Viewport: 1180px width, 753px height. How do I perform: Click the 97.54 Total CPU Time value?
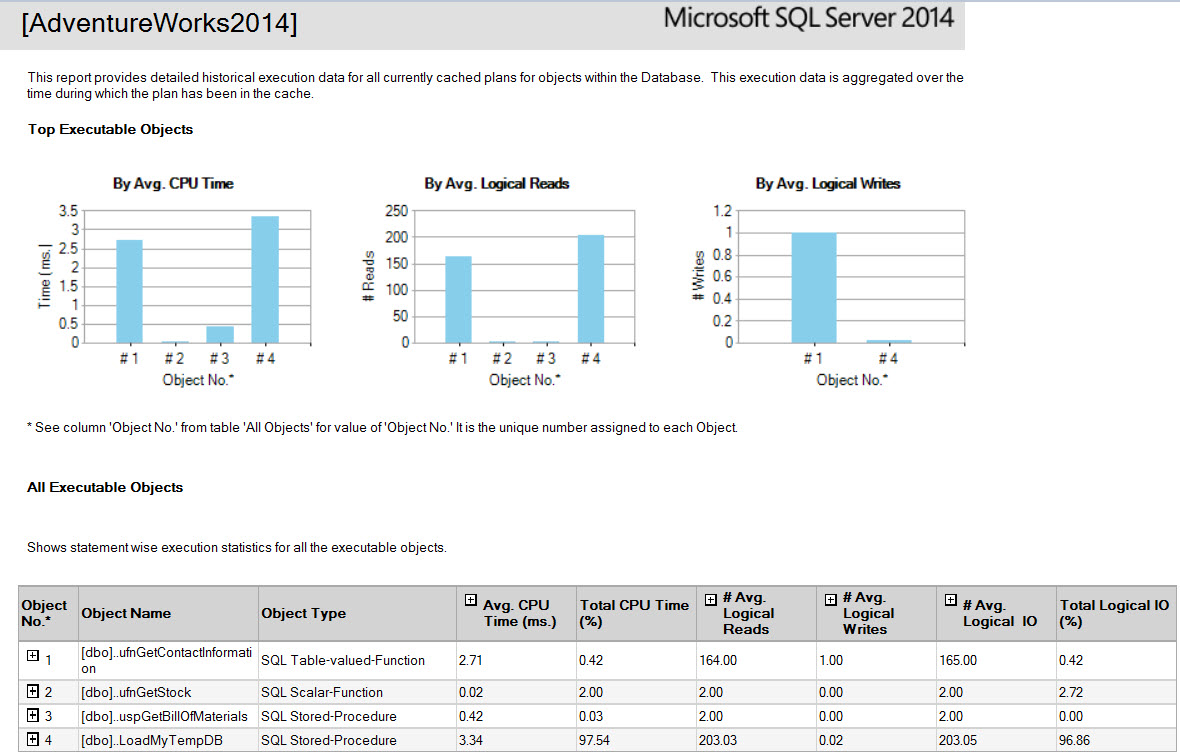tap(594, 740)
